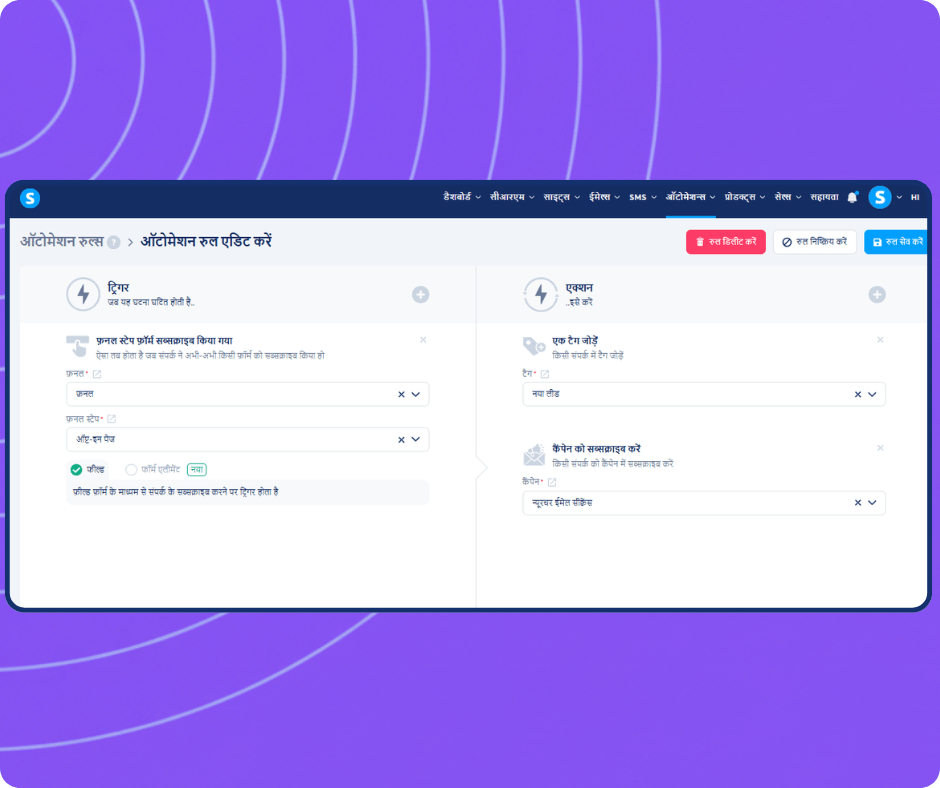Remove the फ़नल स्टेप फ़ॉर्म सब्सक्राइब trigger

[423, 340]
